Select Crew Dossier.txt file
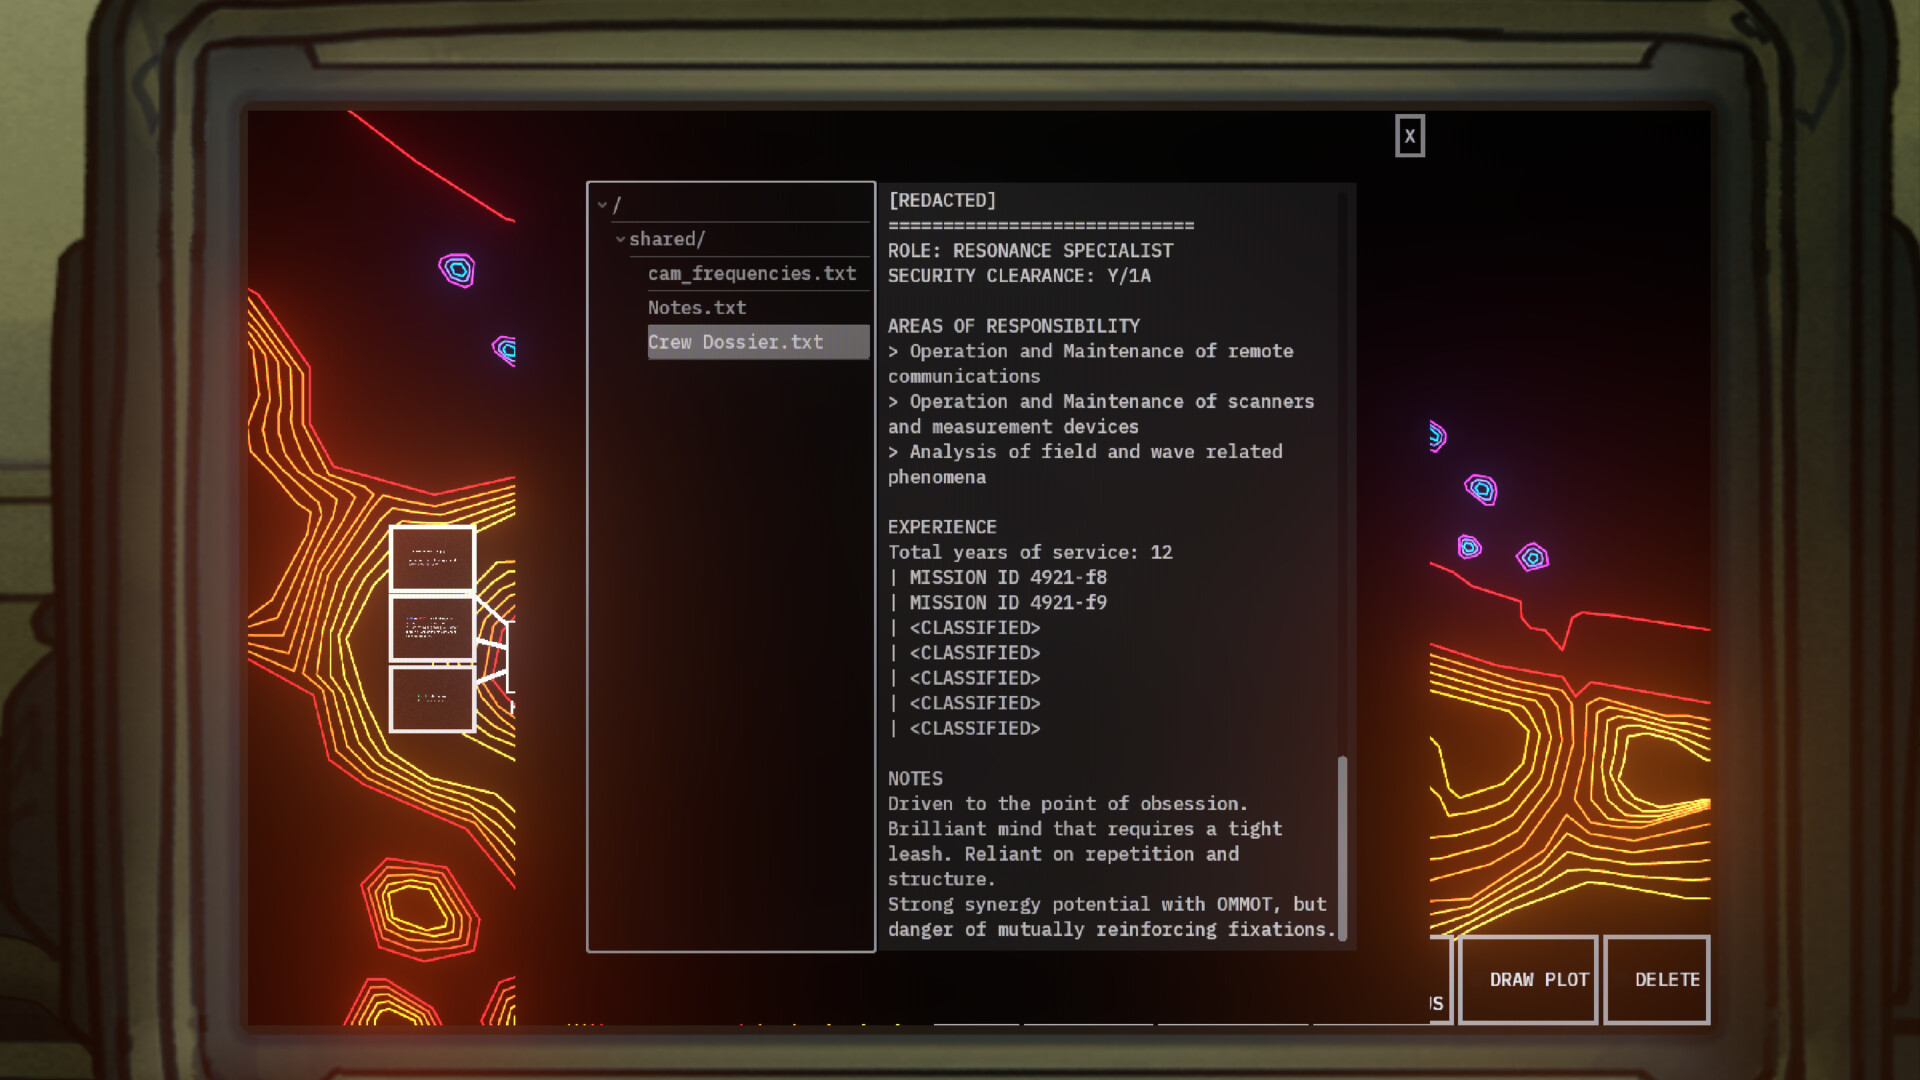Image resolution: width=1920 pixels, height=1080 pixels. click(735, 342)
